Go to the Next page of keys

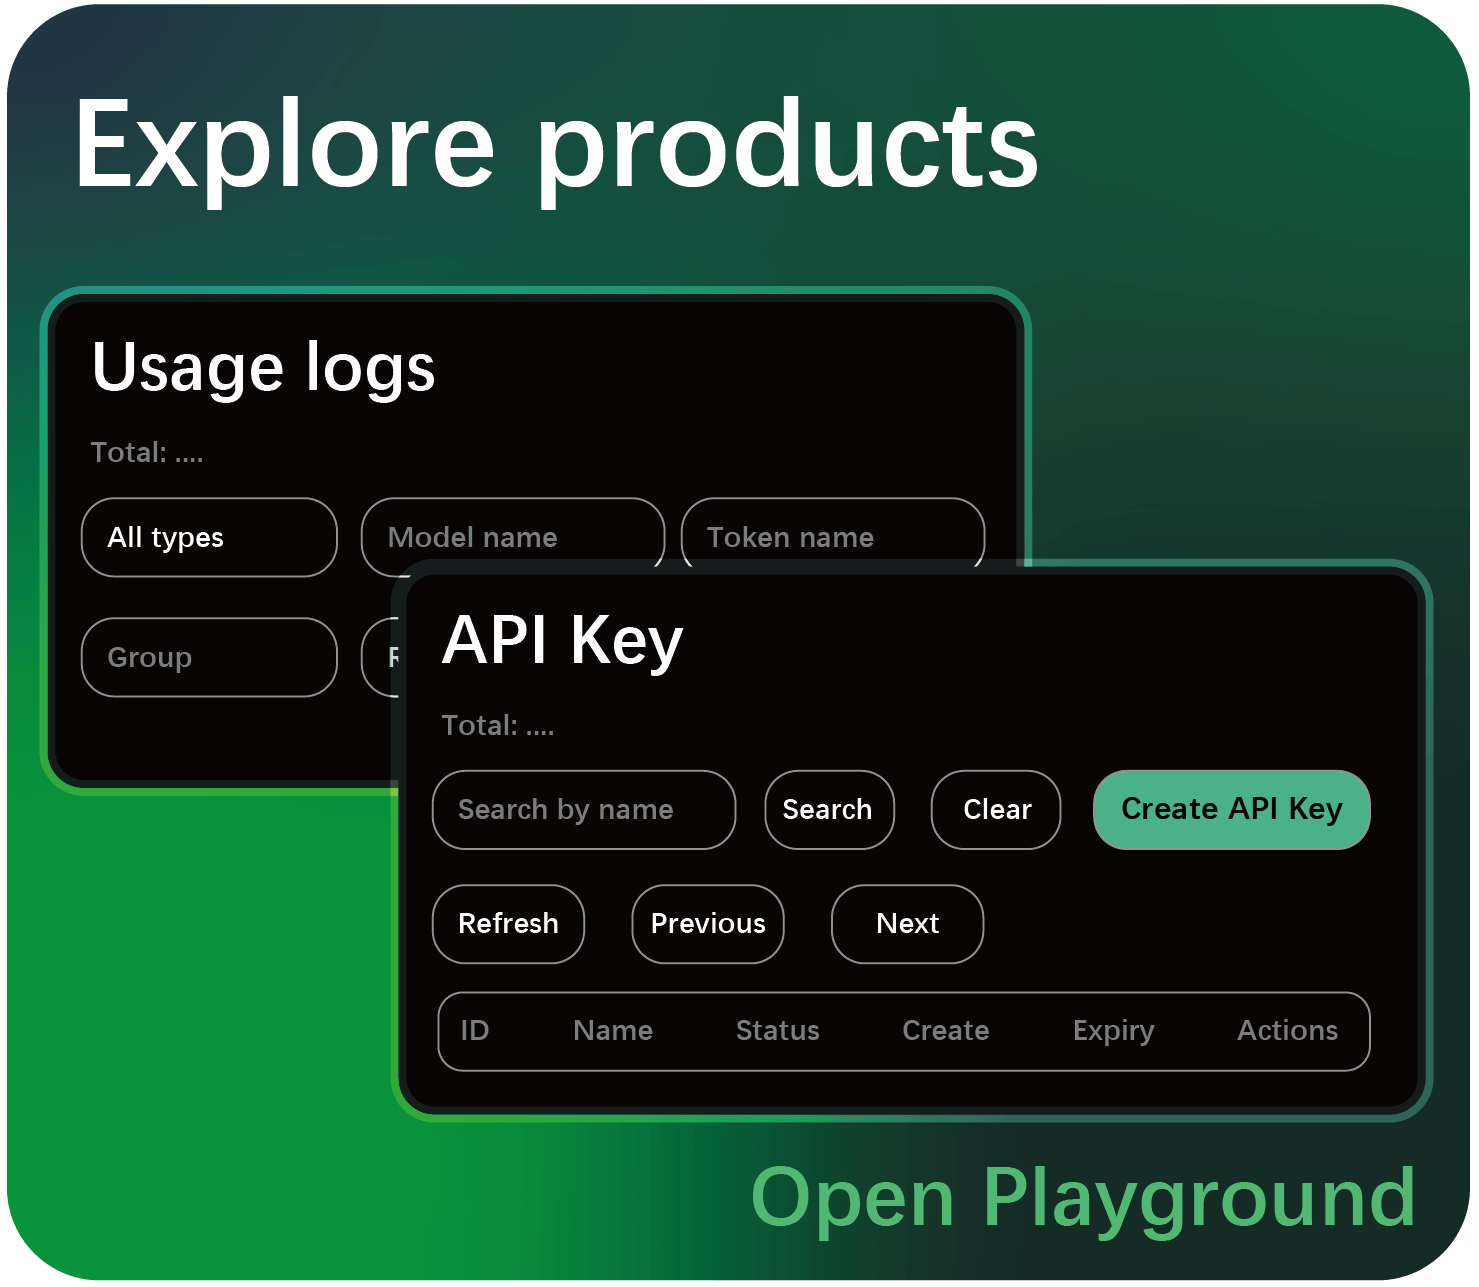[x=907, y=924]
